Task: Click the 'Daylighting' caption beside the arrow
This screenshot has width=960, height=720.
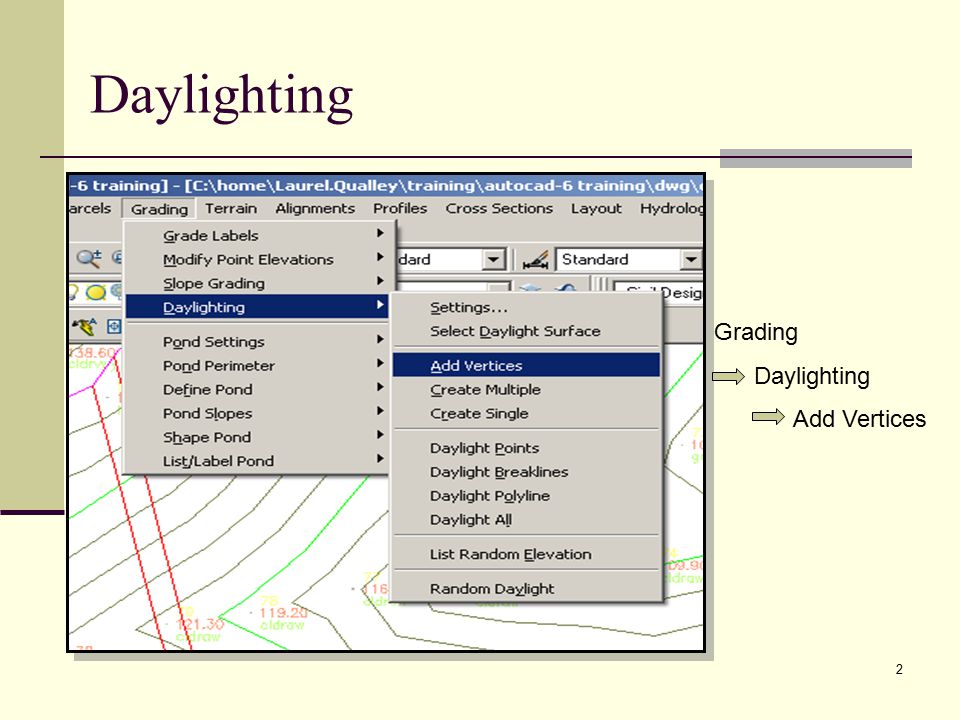Action: tap(812, 377)
